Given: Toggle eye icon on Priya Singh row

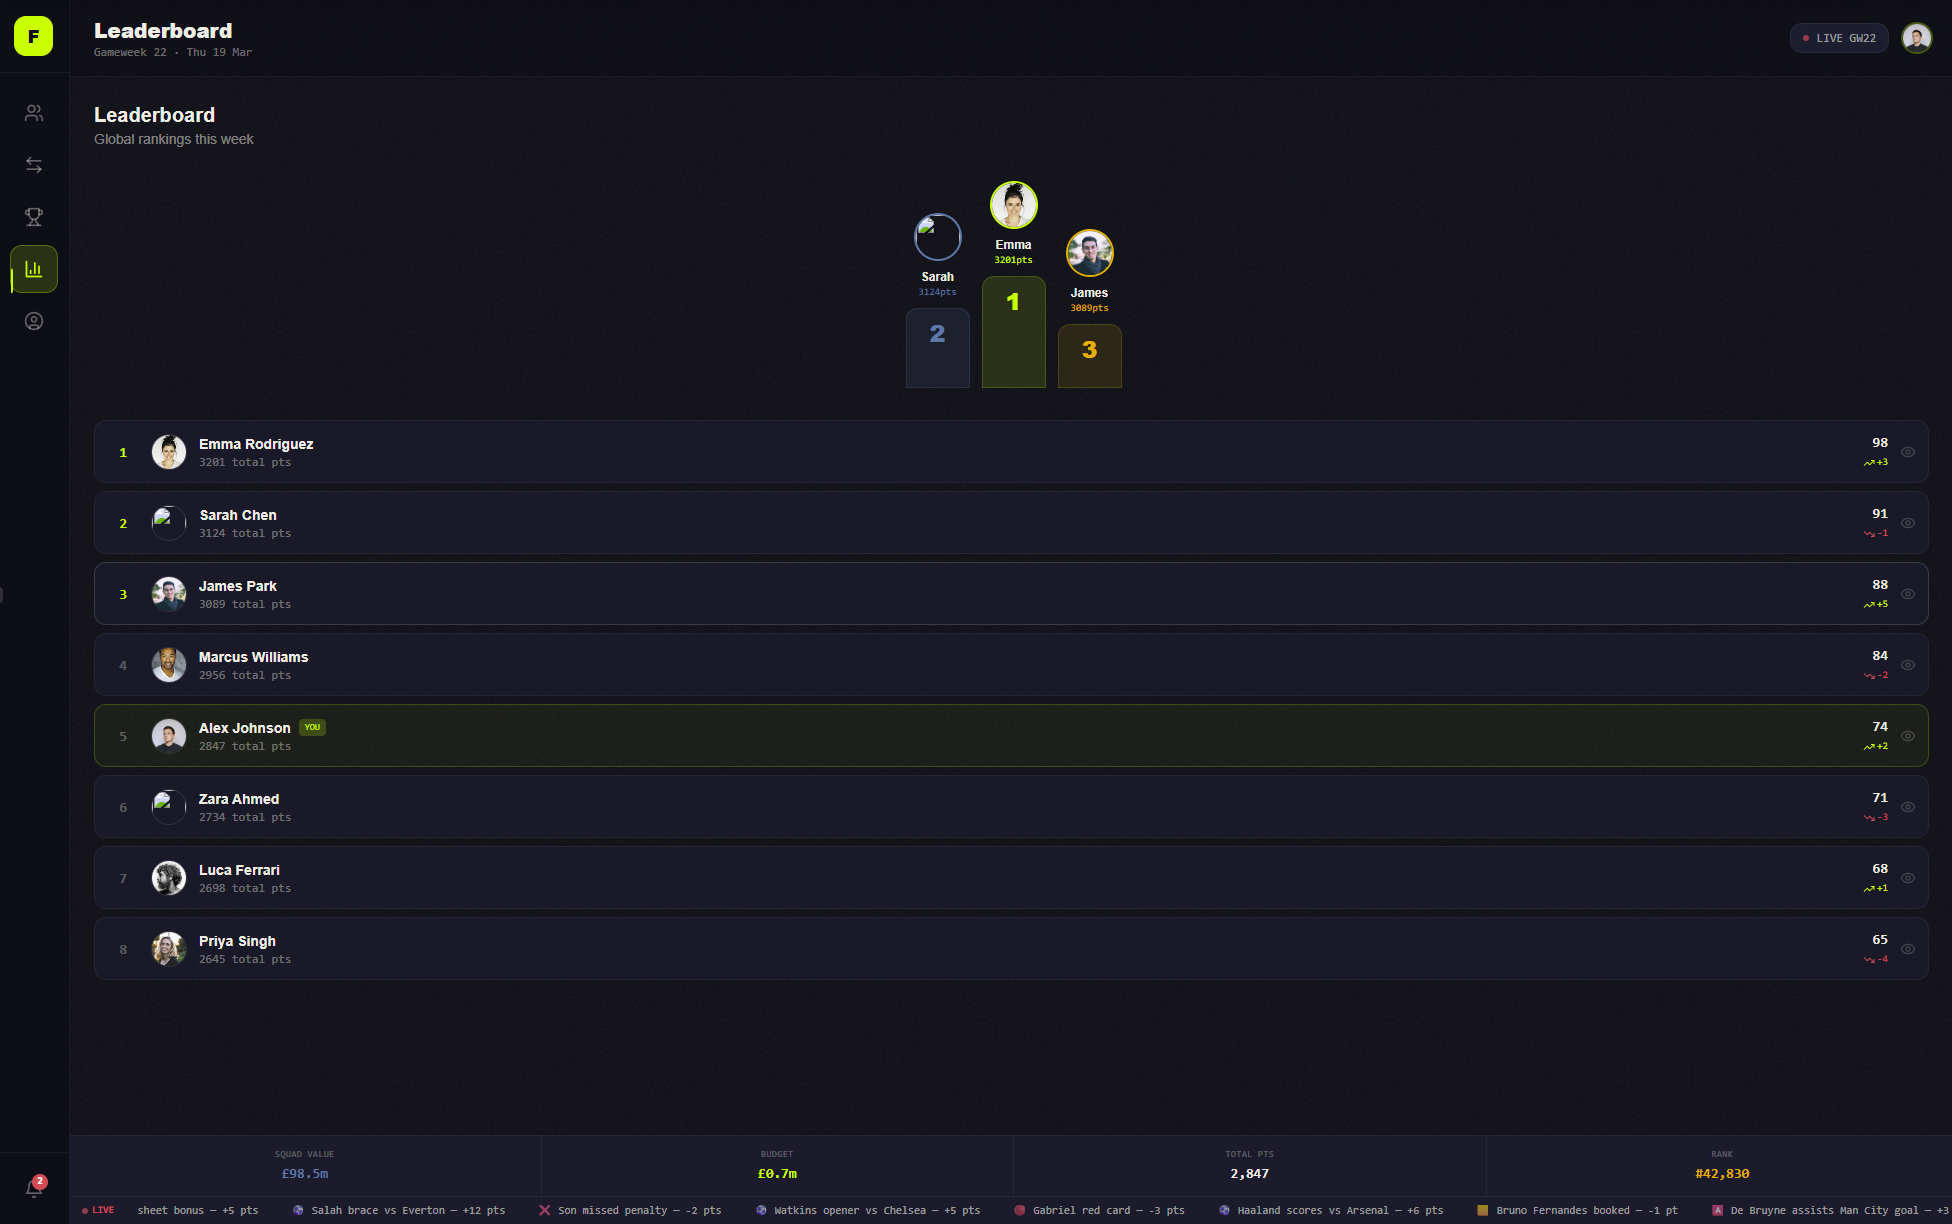Looking at the screenshot, I should pos(1908,949).
